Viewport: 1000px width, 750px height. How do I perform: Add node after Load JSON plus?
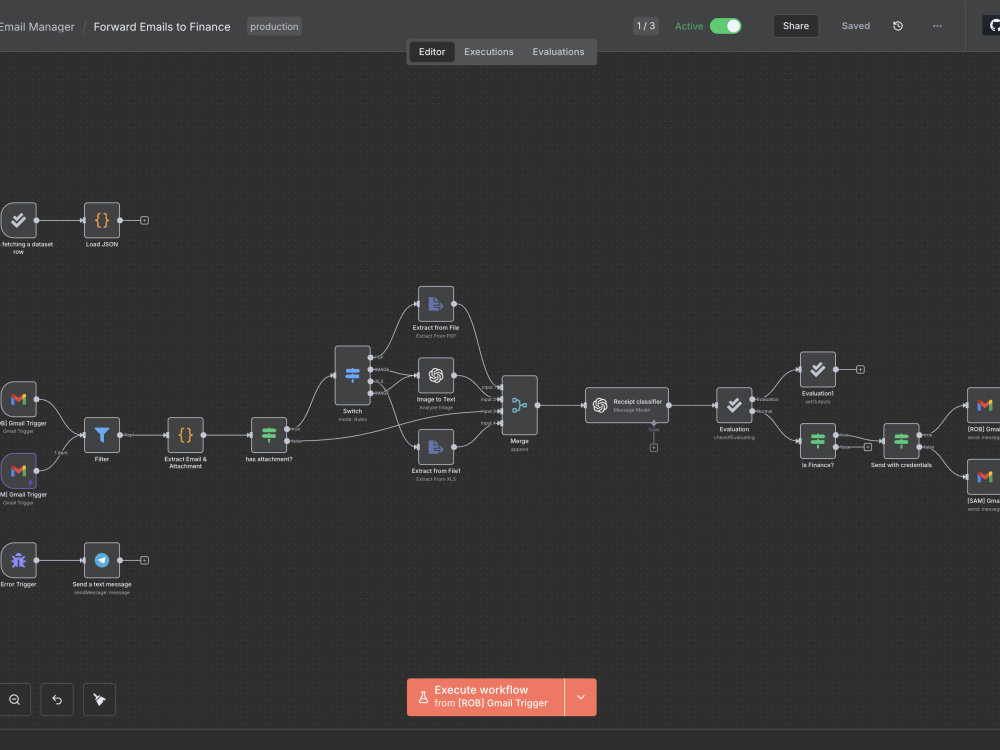(x=144, y=220)
